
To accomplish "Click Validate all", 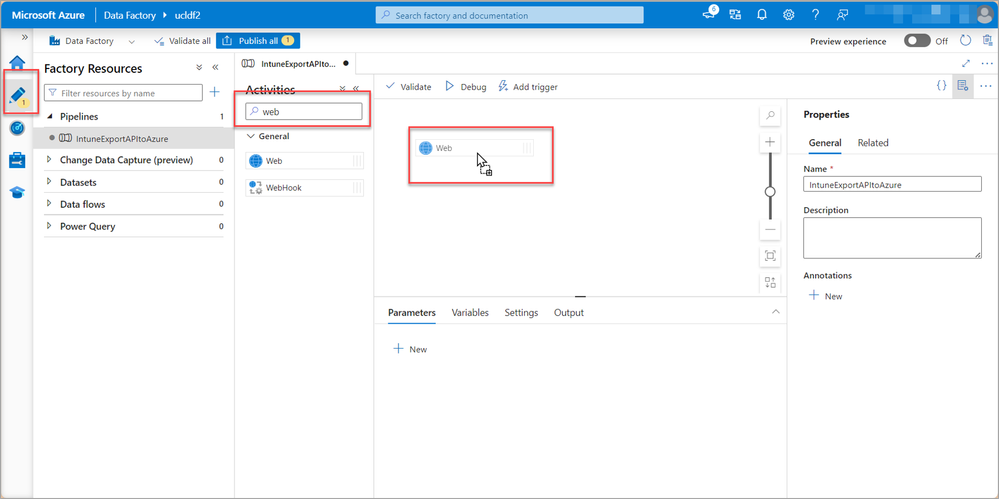I will point(183,41).
